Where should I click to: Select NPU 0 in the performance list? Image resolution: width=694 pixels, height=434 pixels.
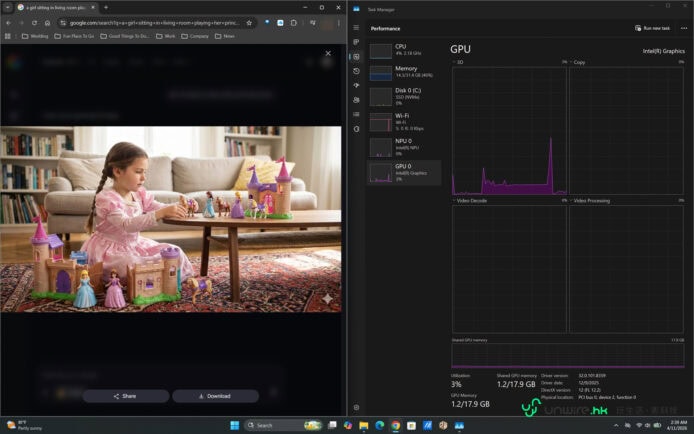point(404,147)
